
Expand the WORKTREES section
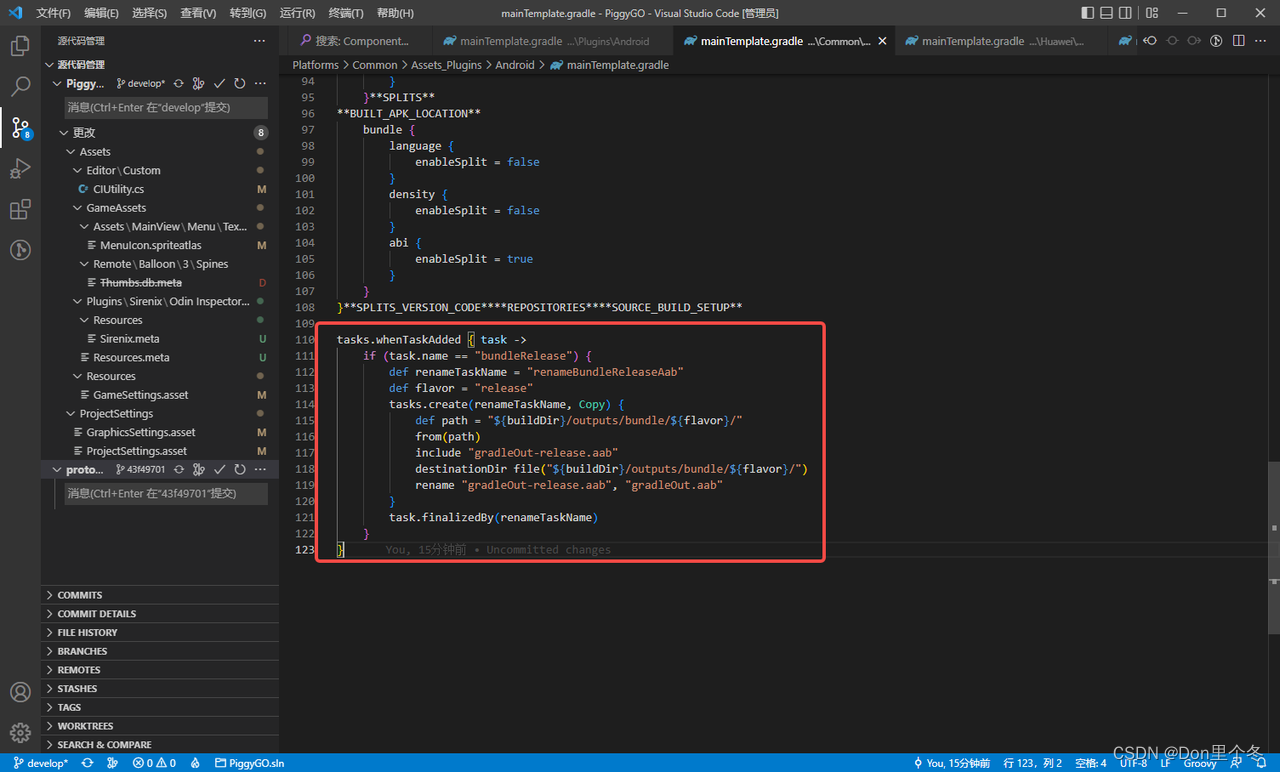pos(160,726)
